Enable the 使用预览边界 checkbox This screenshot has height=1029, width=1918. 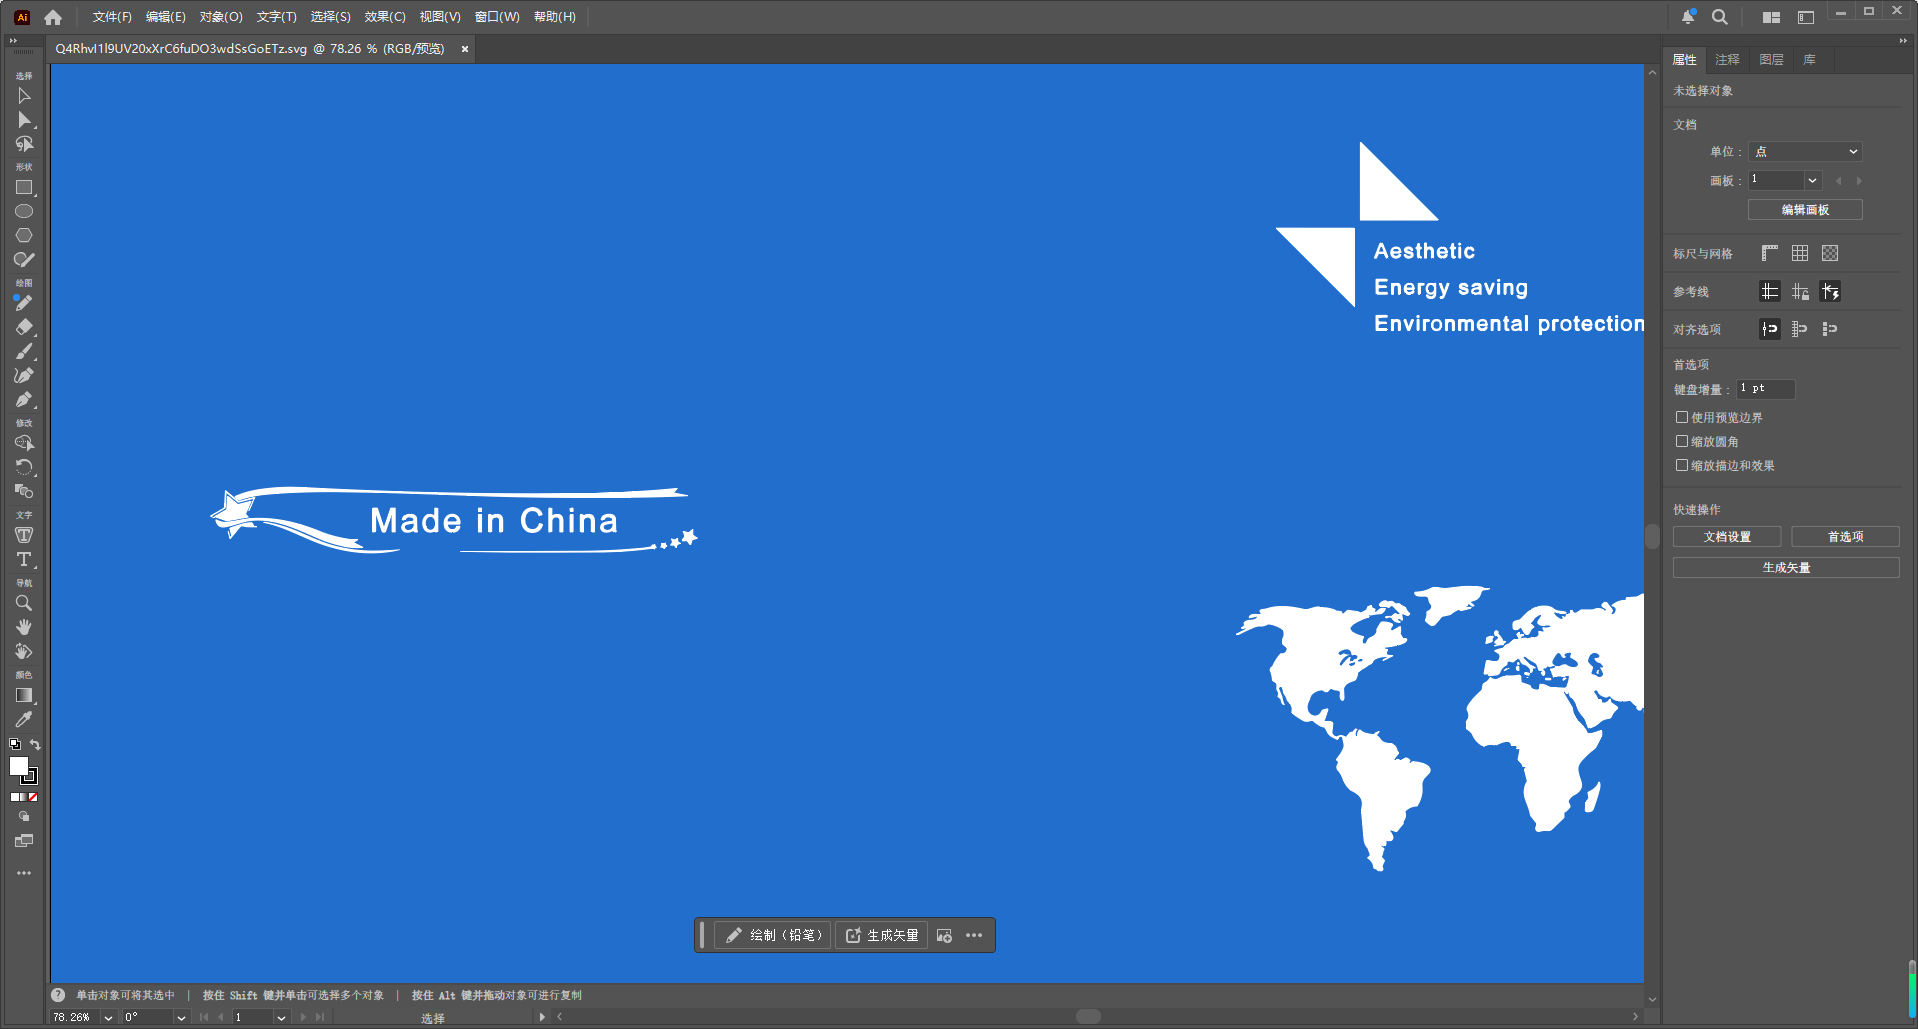coord(1682,418)
